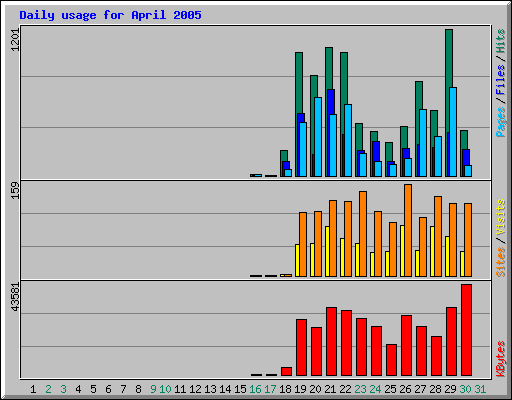Click day 13 on the date axis
This screenshot has width=512, height=400.
pos(210,389)
